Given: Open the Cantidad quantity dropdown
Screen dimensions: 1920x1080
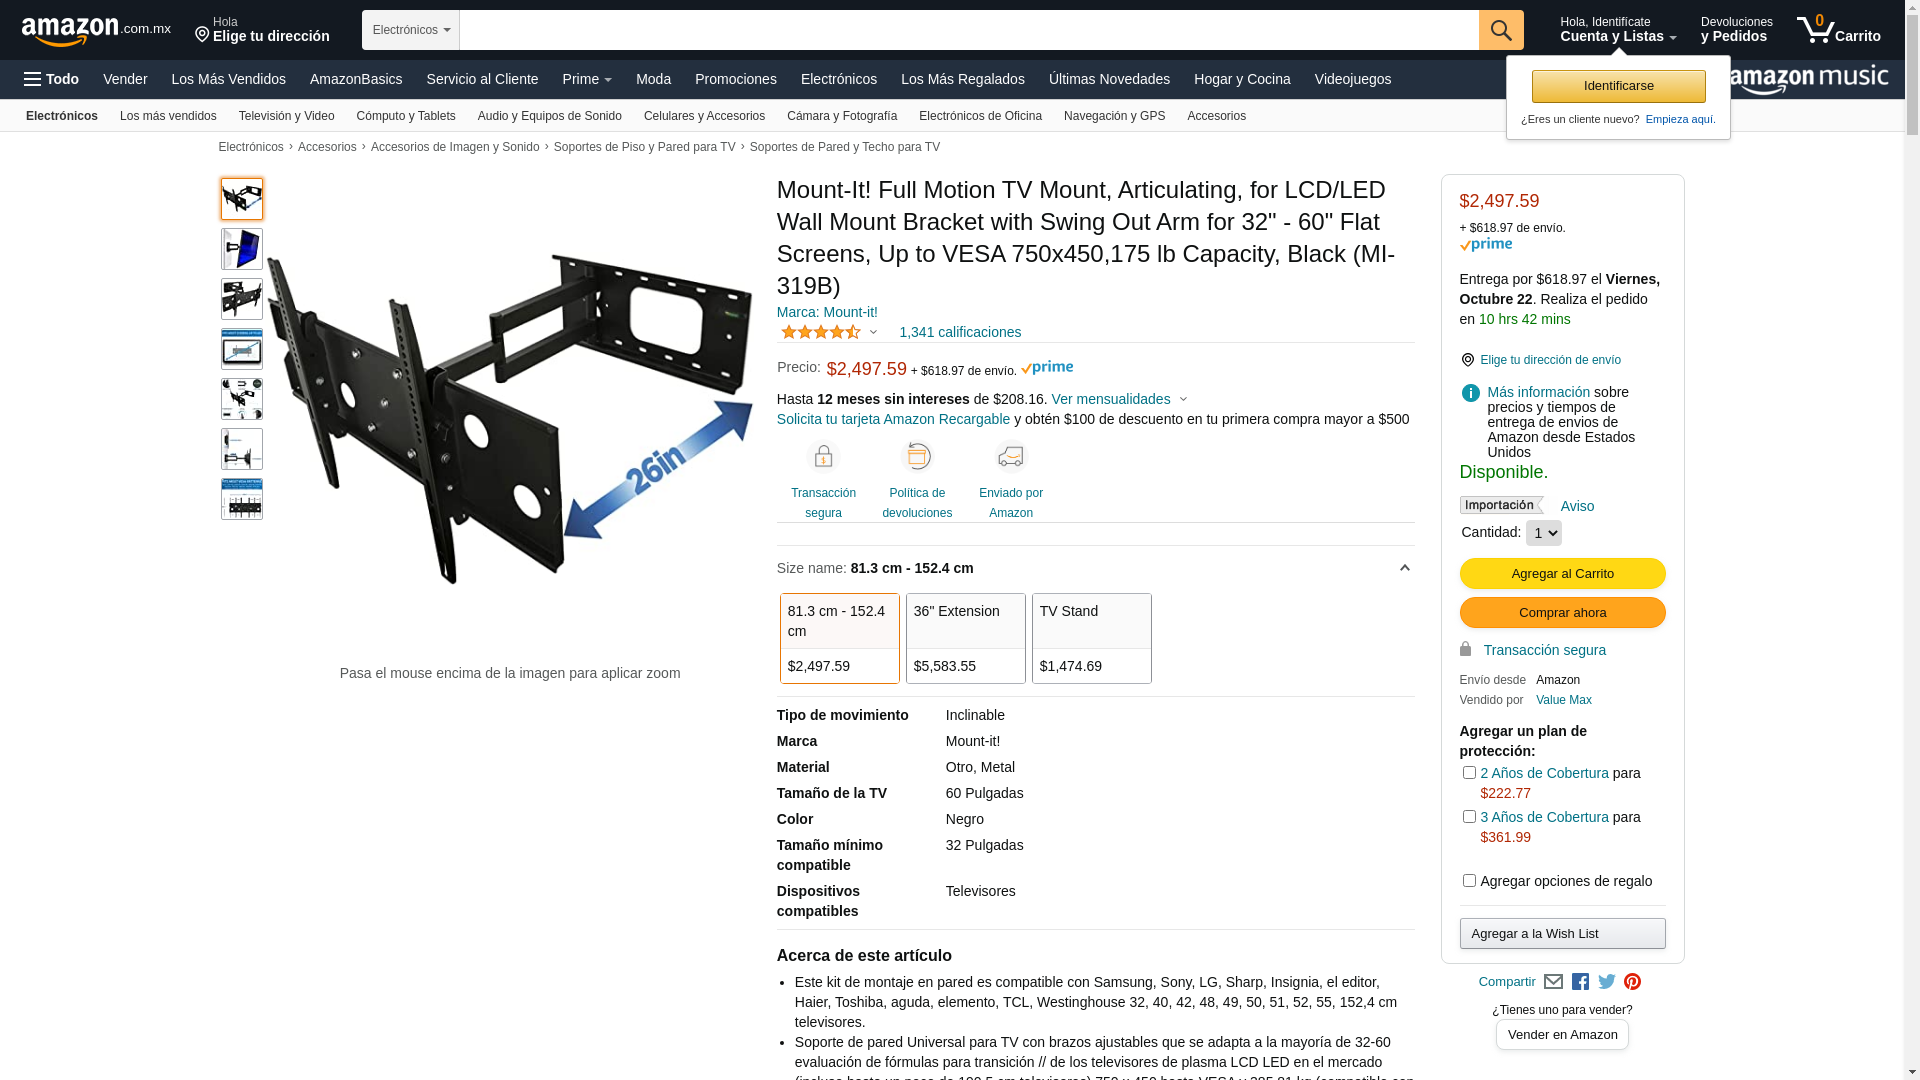Looking at the screenshot, I should click(x=1543, y=533).
